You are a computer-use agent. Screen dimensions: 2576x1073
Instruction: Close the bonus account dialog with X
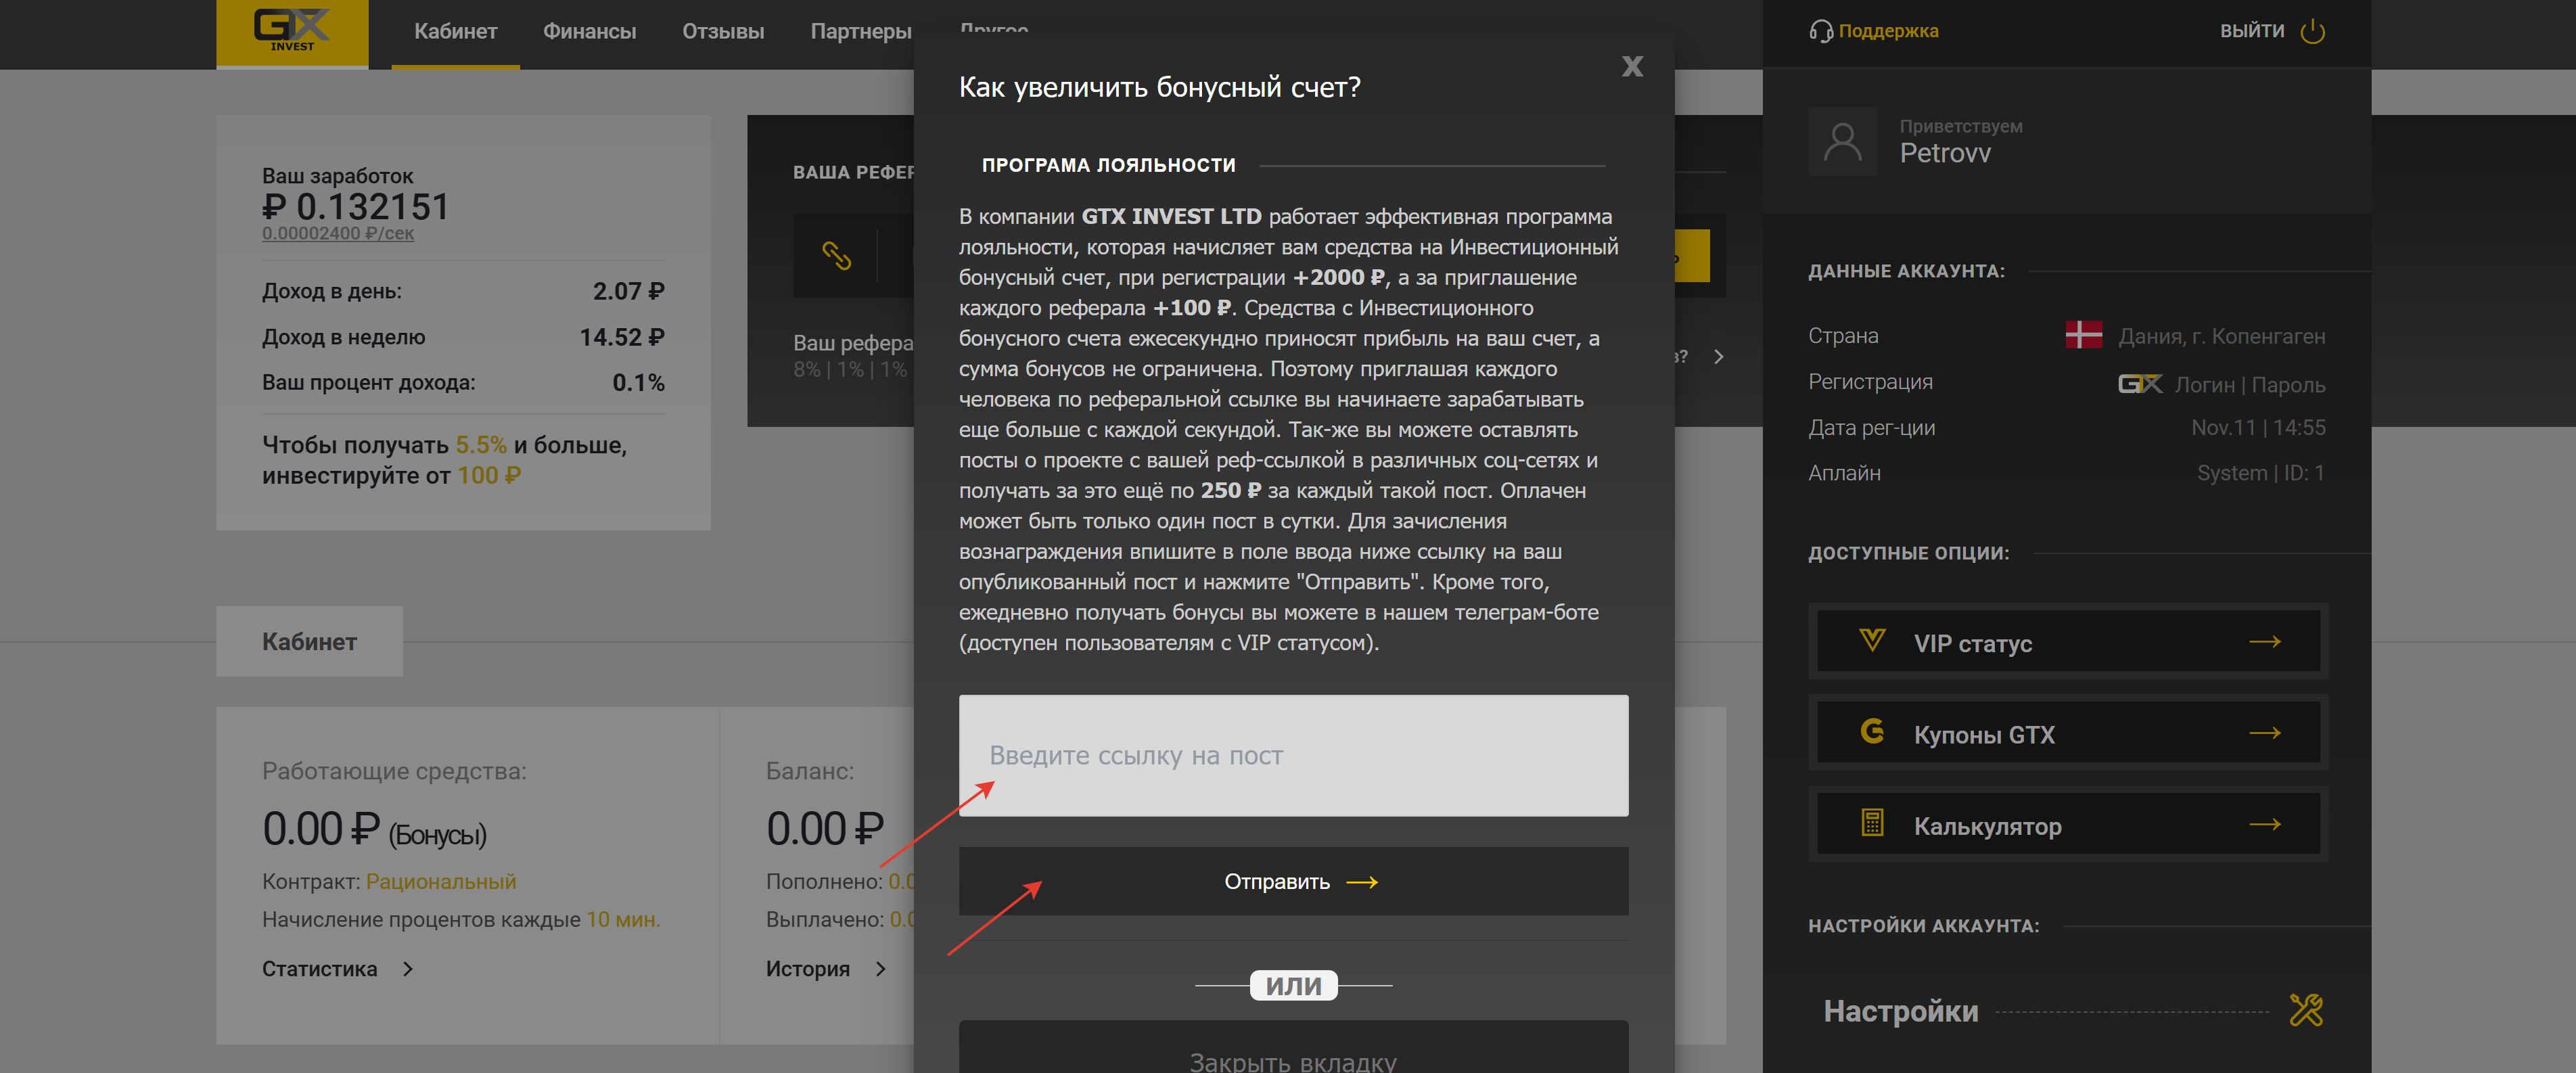click(1632, 66)
